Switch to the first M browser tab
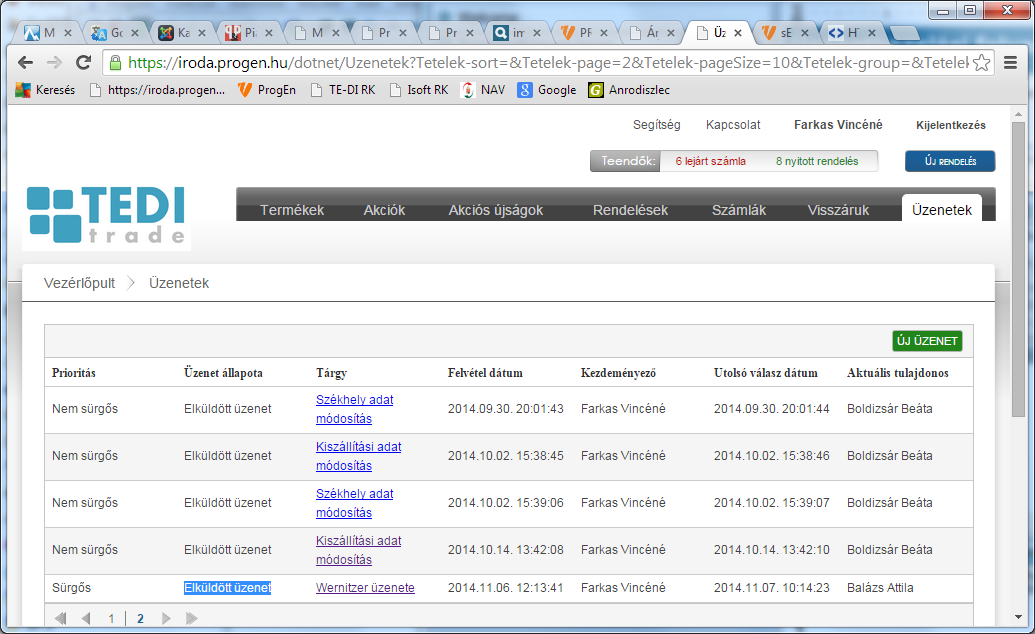The image size is (1035, 634). 47,32
